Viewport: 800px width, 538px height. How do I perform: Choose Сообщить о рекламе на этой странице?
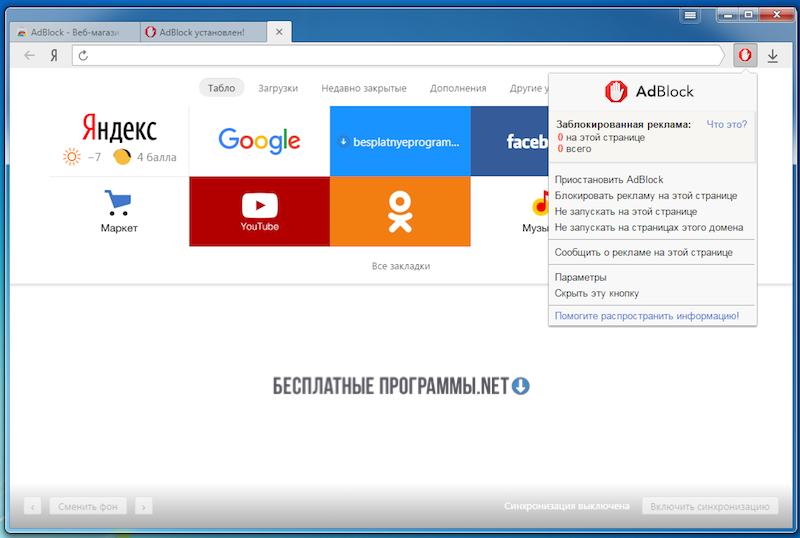pos(643,252)
